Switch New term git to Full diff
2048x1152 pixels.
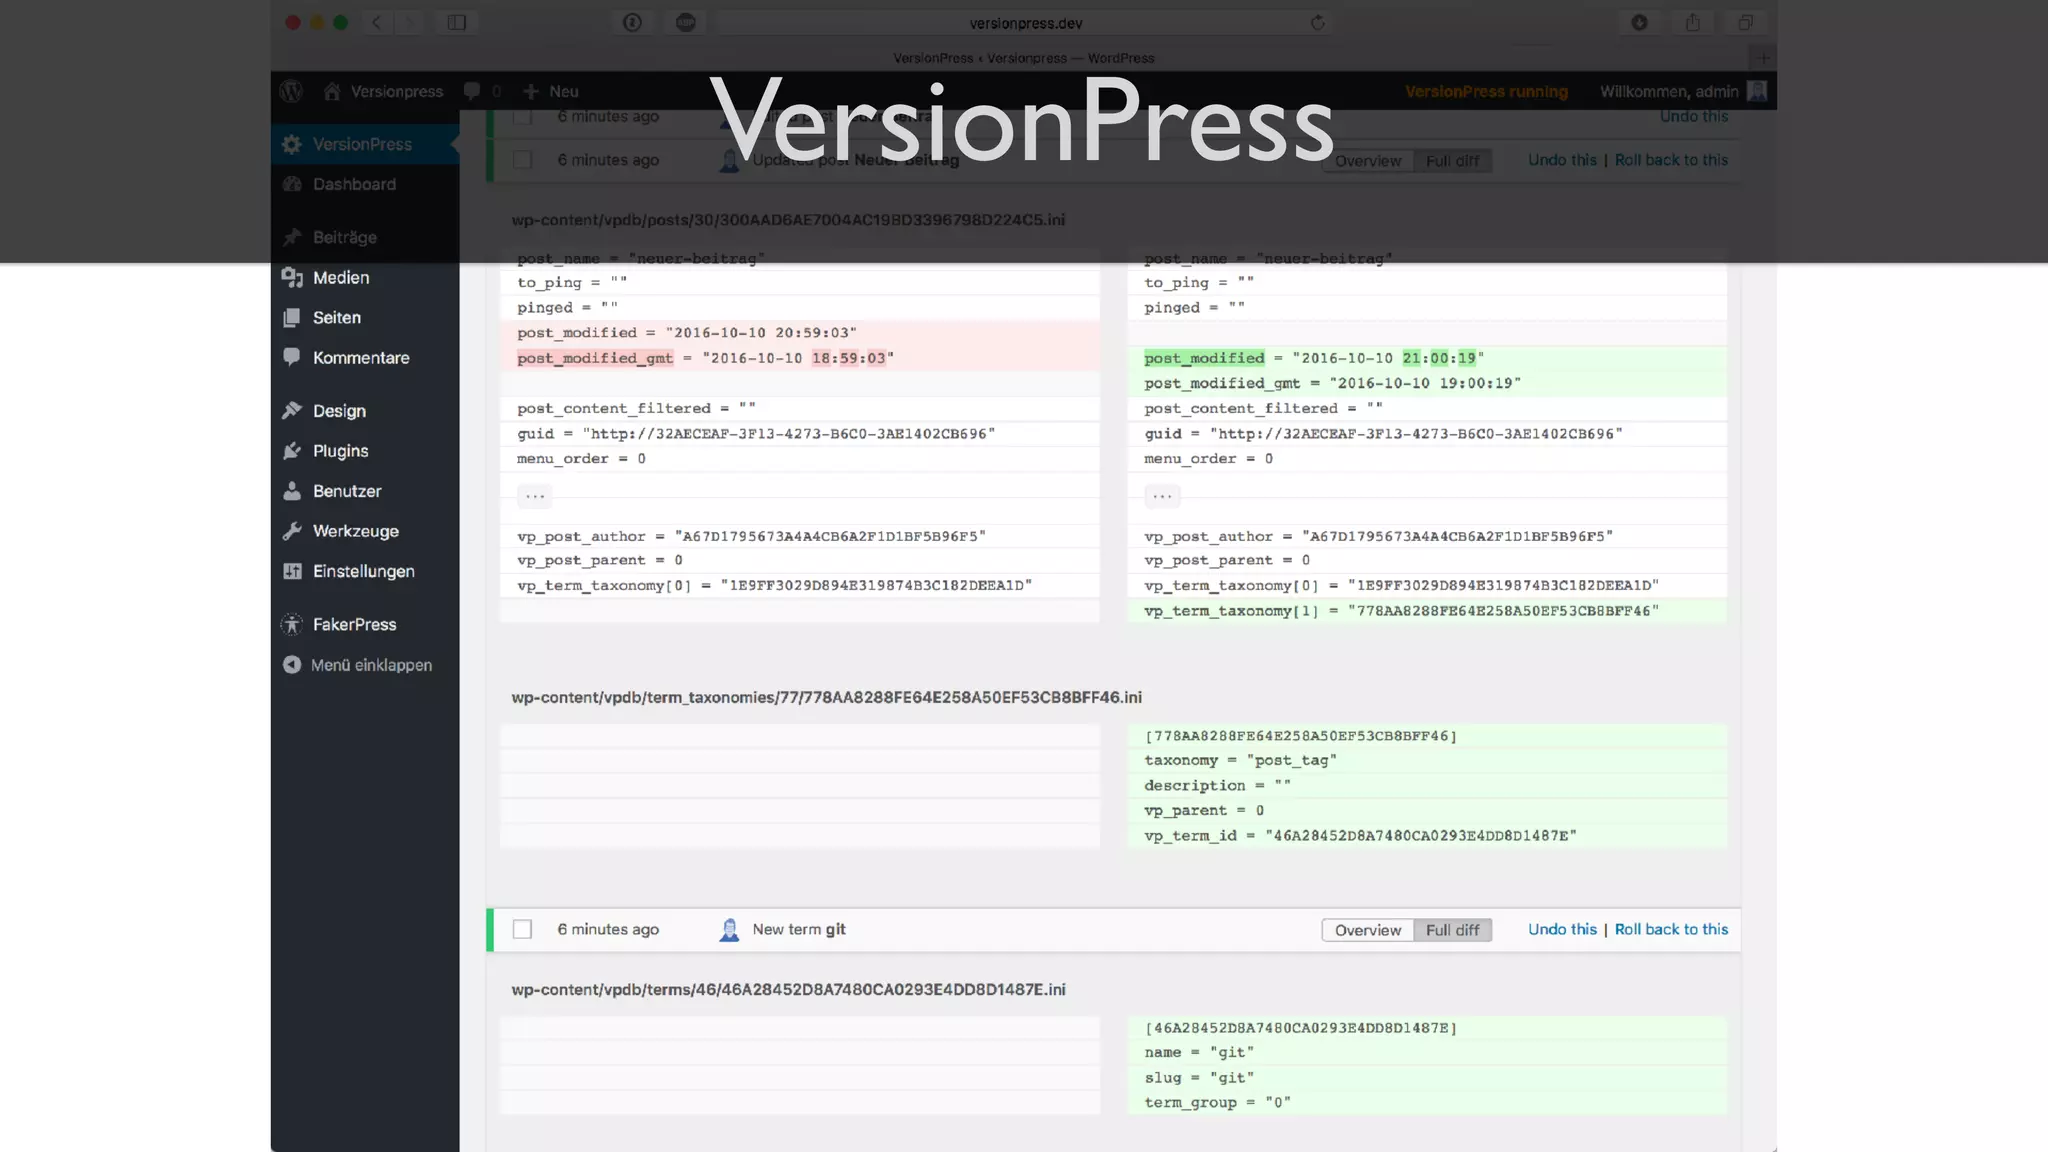pos(1453,930)
